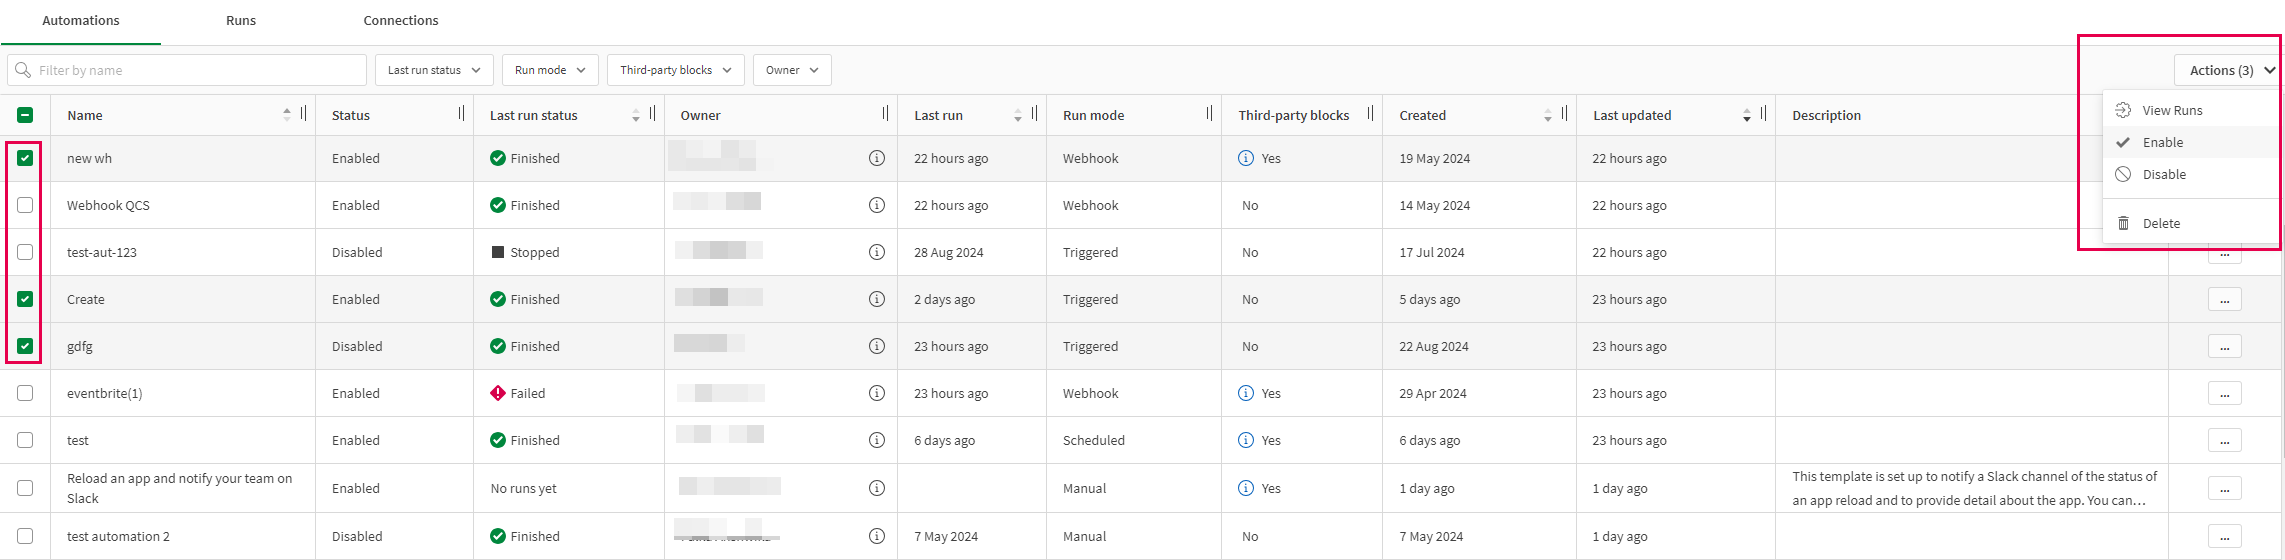Viewport: 2285px width, 560px height.
Task: Open the Last run status filter dropdown
Action: [434, 70]
